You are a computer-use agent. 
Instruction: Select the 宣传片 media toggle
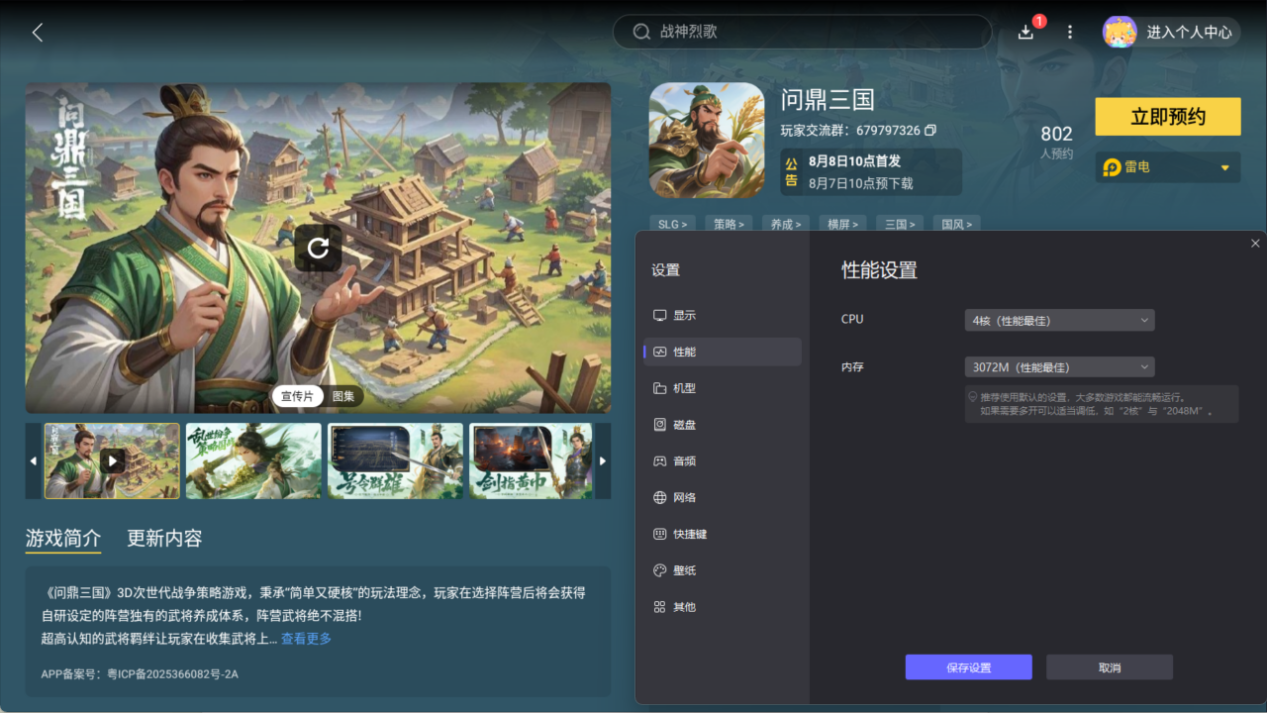(x=297, y=396)
